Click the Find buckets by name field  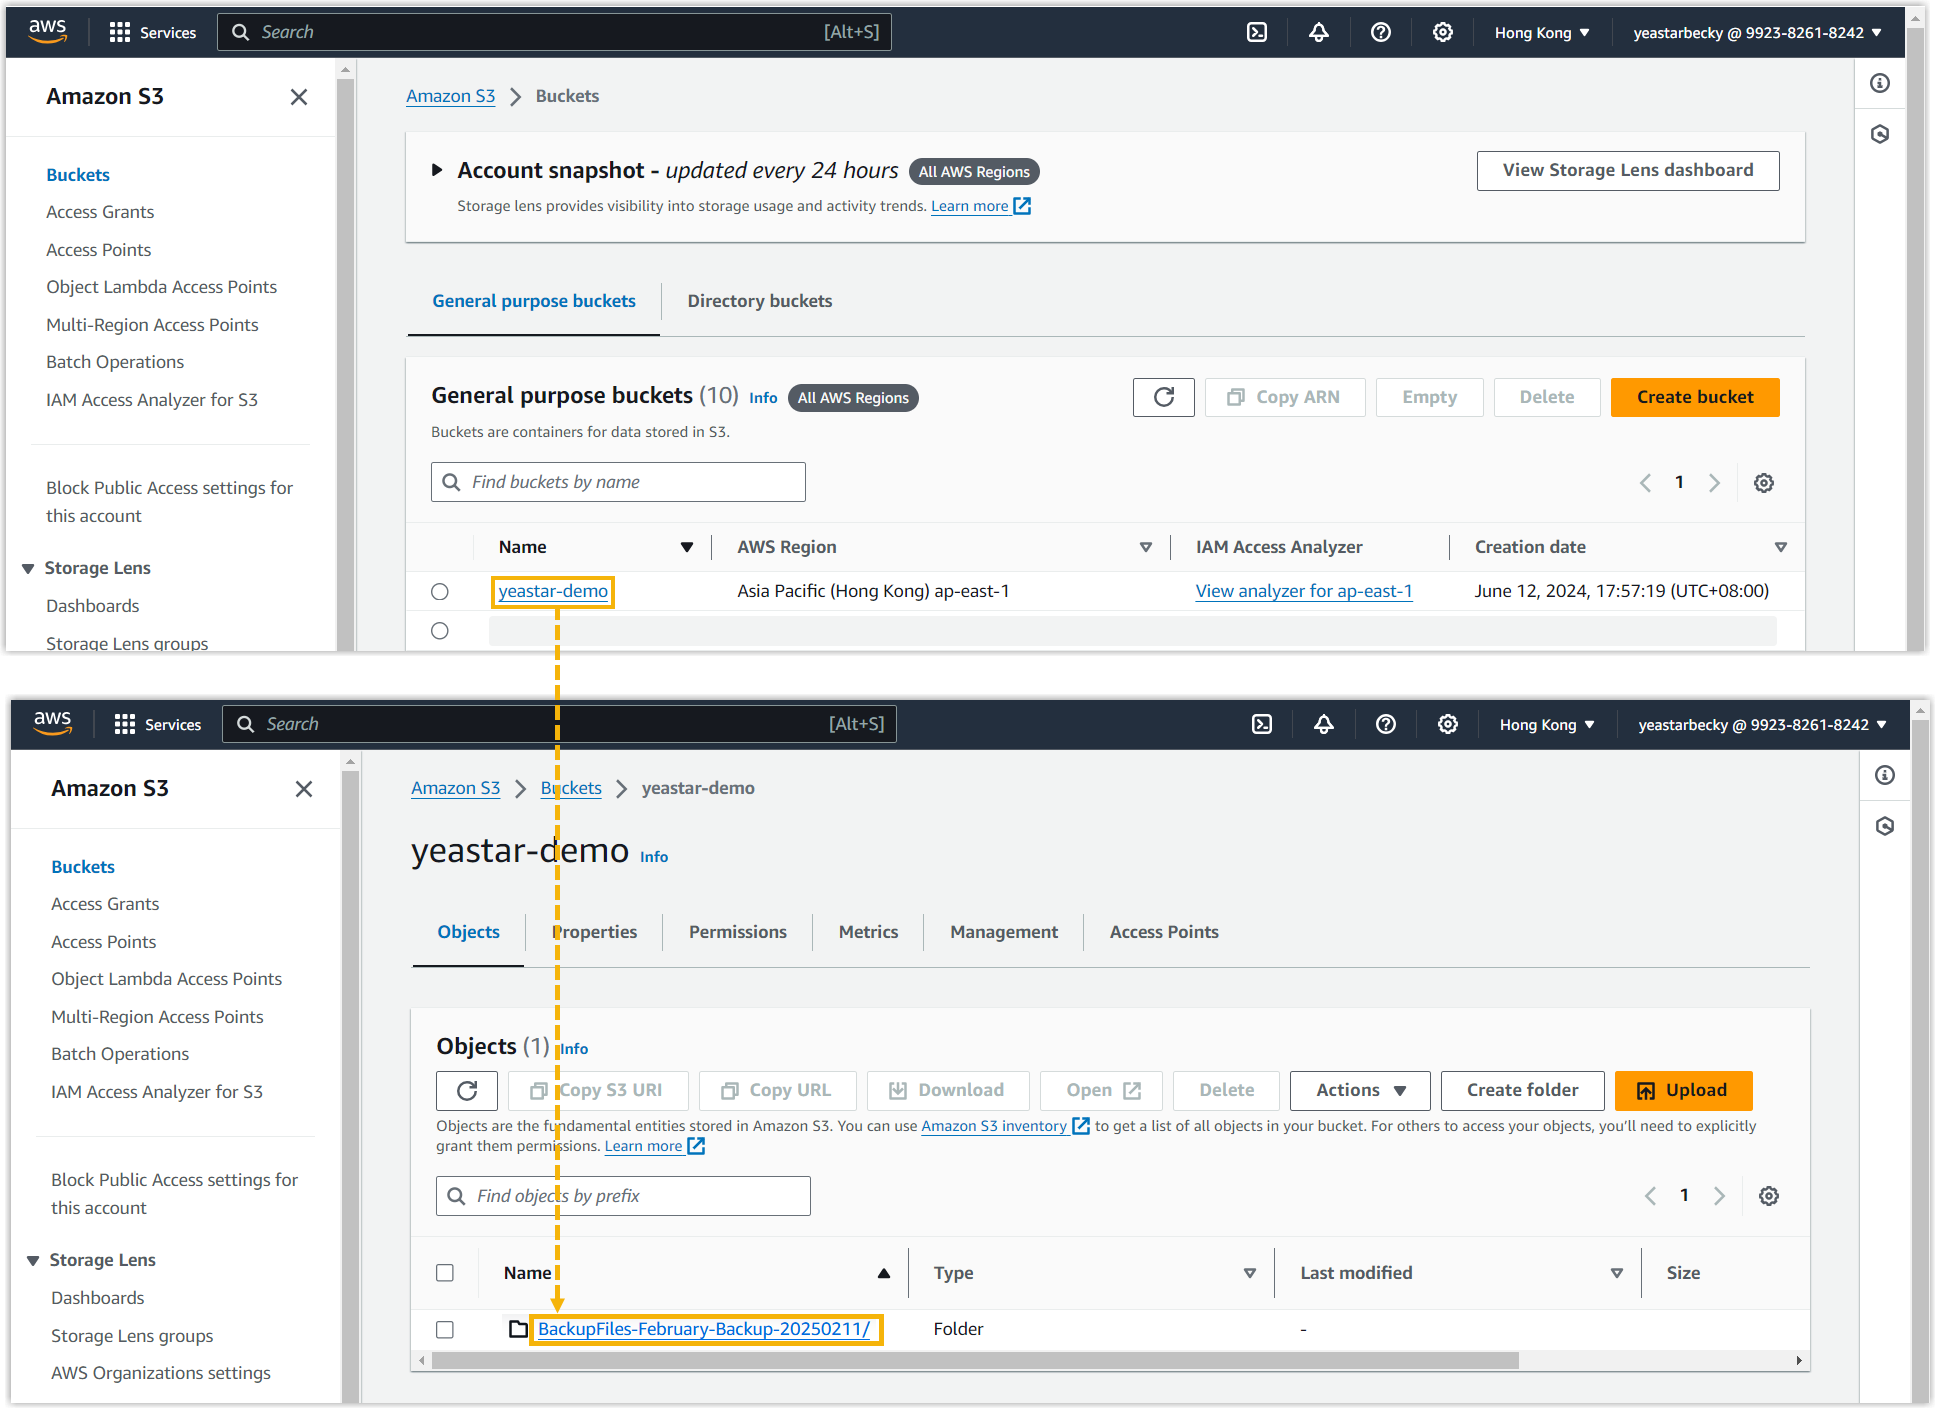coord(618,482)
